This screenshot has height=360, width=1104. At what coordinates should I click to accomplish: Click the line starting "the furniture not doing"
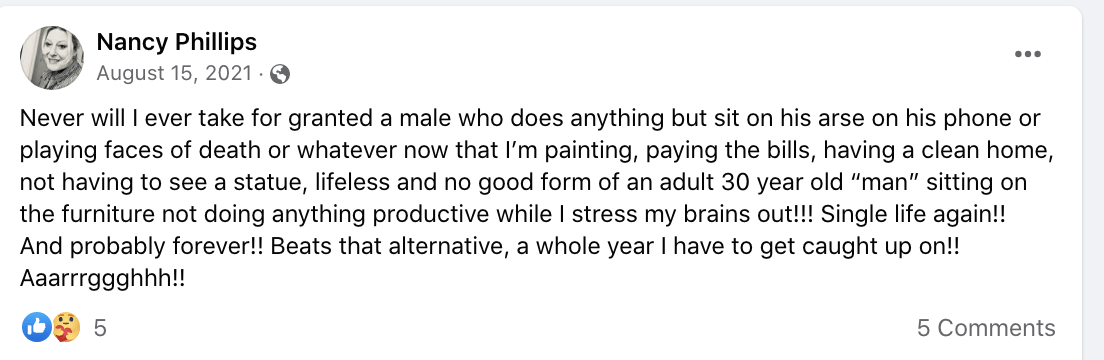(513, 215)
